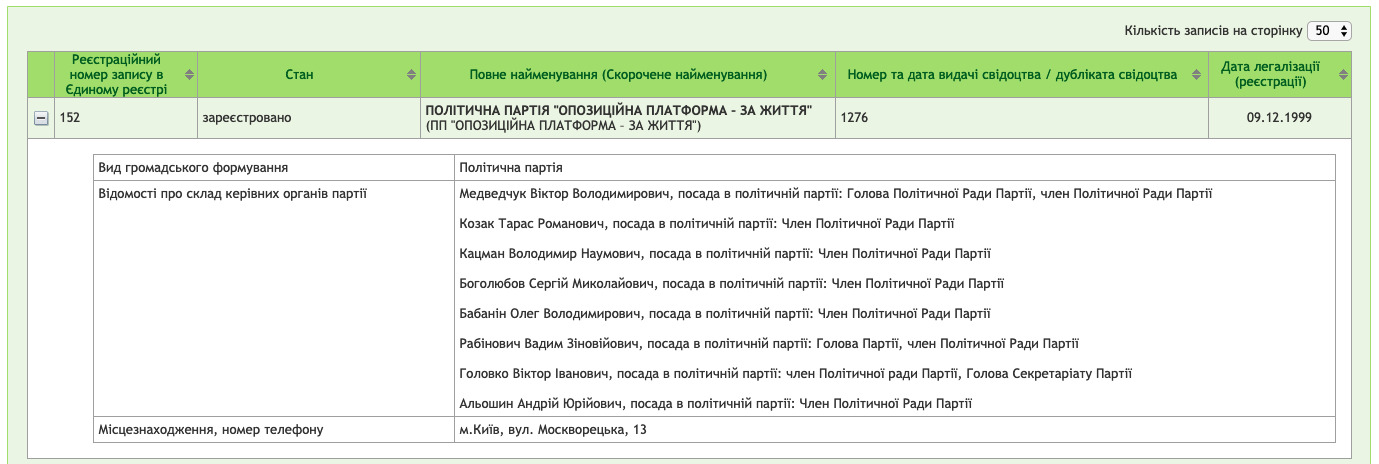
Task: Click the Повне найменування column header
Action: [x=628, y=75]
